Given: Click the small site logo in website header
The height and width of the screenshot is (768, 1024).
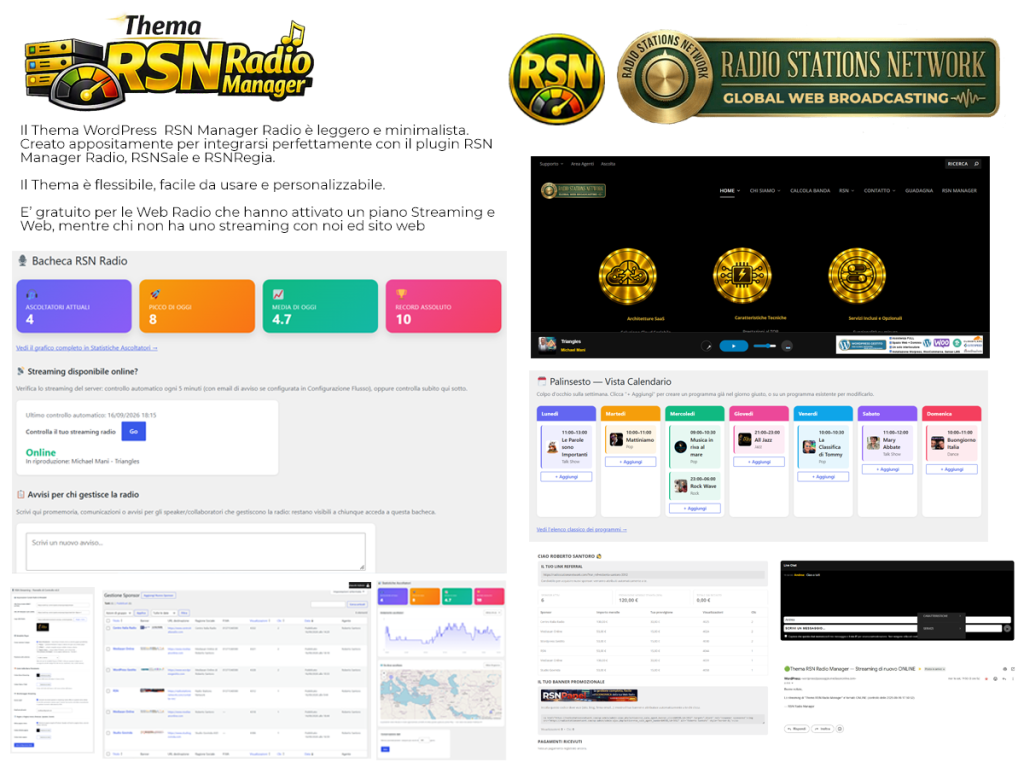Looking at the screenshot, I should [573, 191].
